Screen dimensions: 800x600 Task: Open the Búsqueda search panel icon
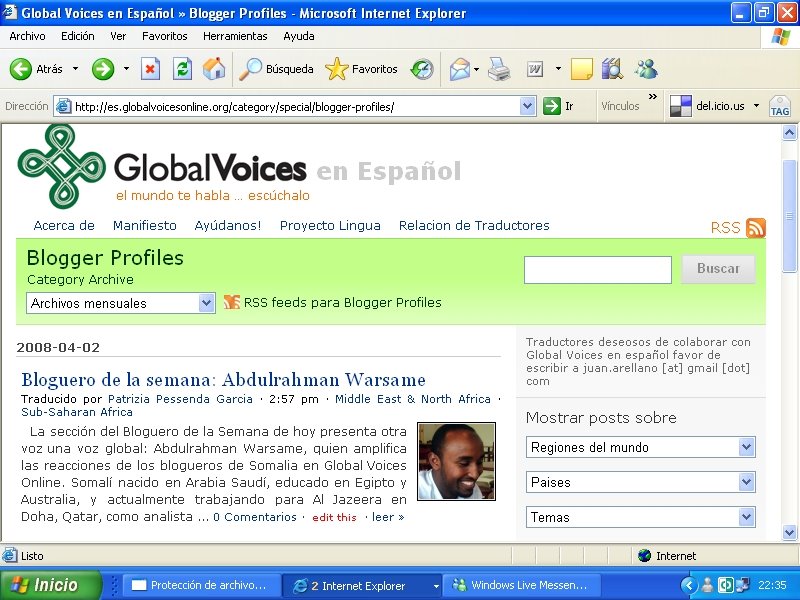point(255,70)
